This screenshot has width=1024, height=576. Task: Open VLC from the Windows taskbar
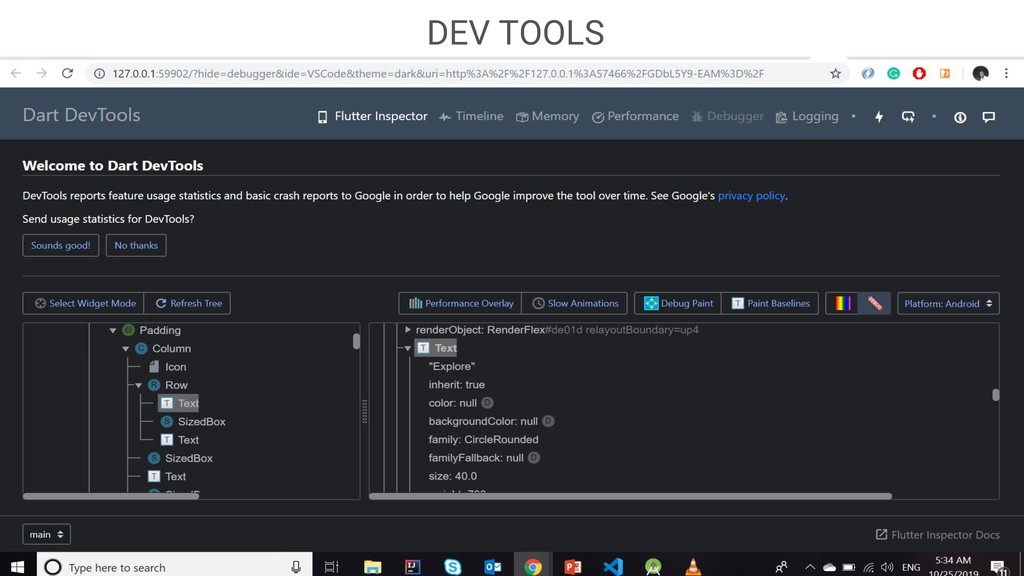[692, 566]
